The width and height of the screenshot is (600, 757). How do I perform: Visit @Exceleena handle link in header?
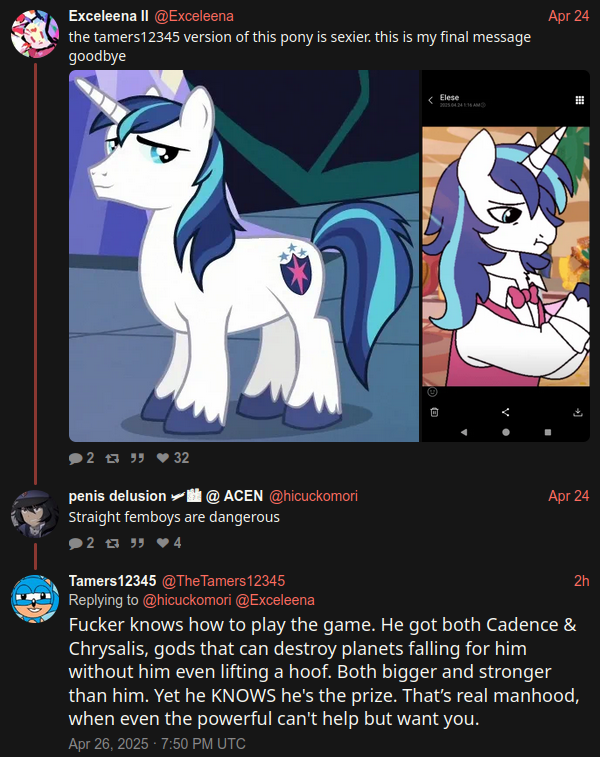(x=194, y=16)
